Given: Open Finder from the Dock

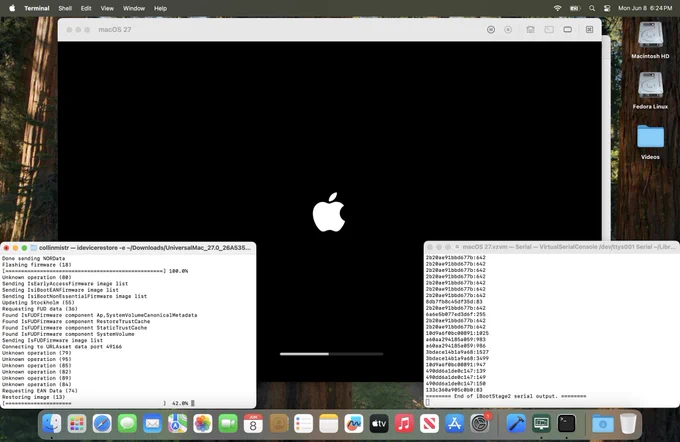Looking at the screenshot, I should [x=52, y=423].
